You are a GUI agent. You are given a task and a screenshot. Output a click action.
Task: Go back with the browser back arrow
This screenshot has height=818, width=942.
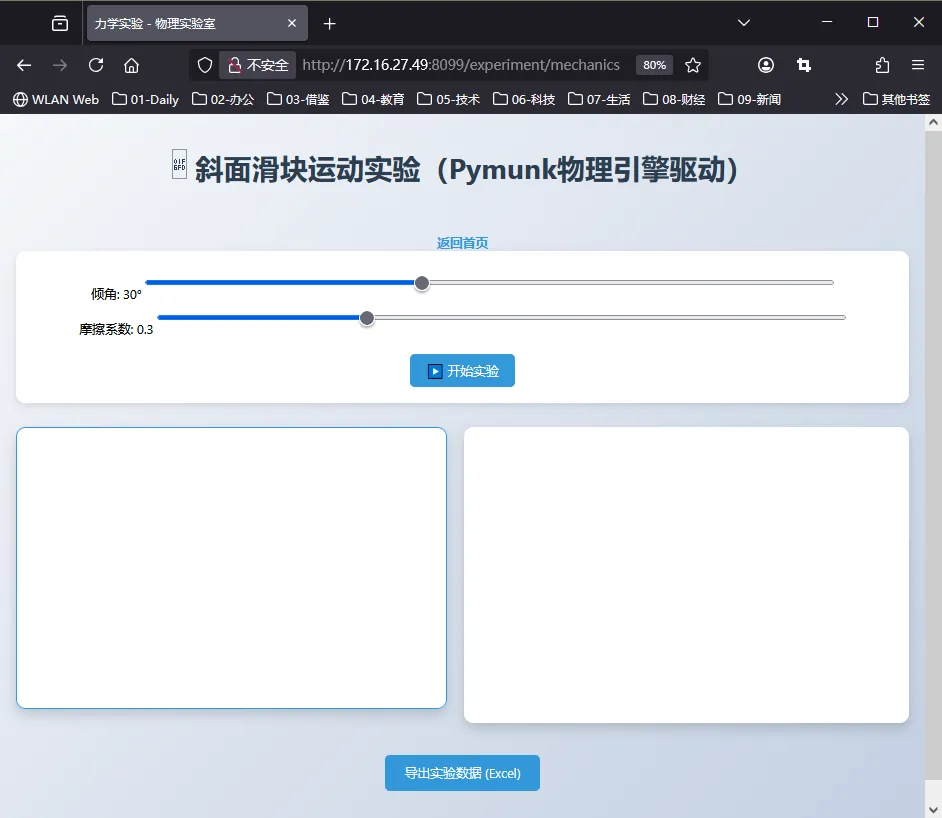24,65
